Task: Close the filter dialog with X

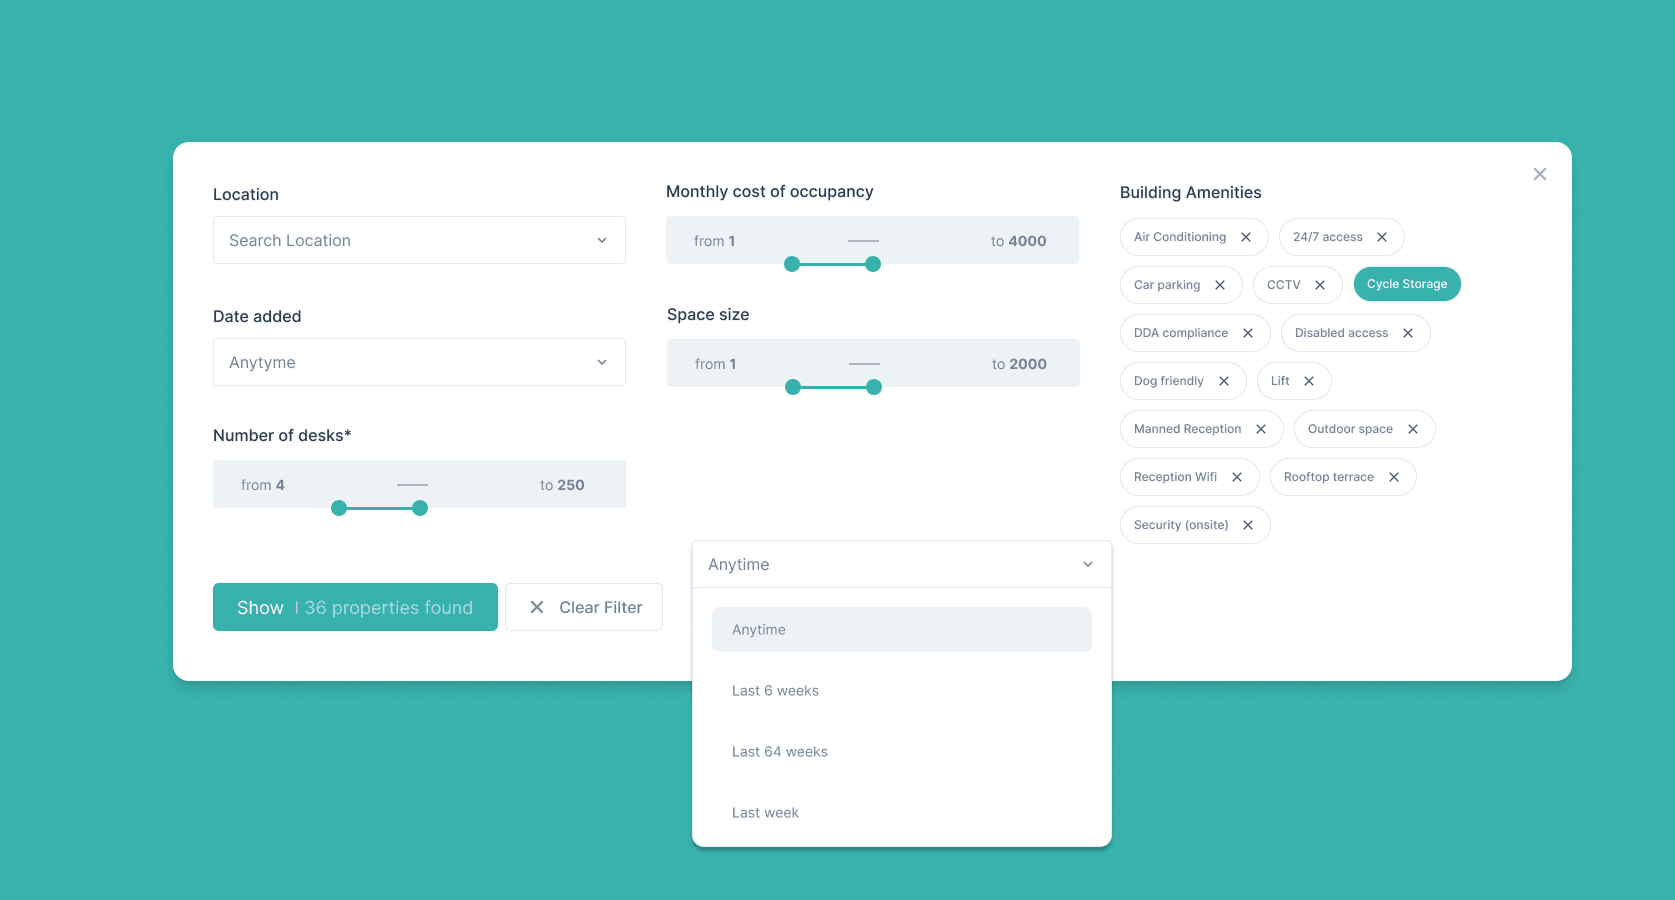Action: (1540, 174)
